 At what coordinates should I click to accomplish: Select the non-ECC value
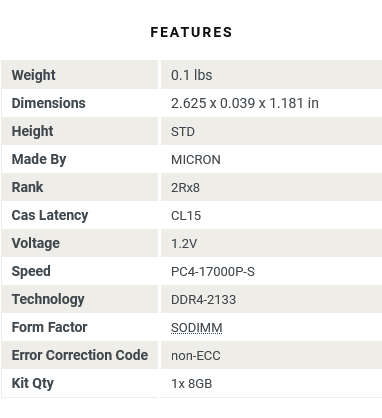pos(196,356)
